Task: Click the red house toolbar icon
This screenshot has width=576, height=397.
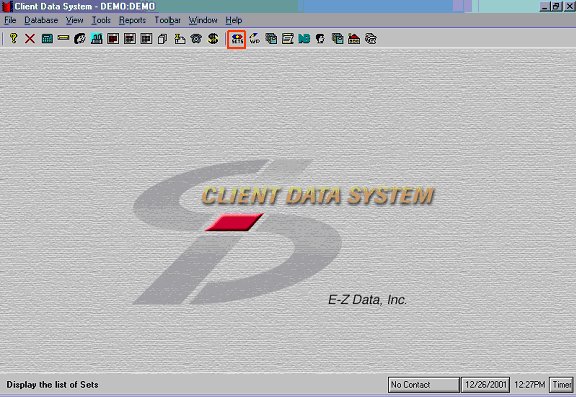Action: (x=354, y=39)
